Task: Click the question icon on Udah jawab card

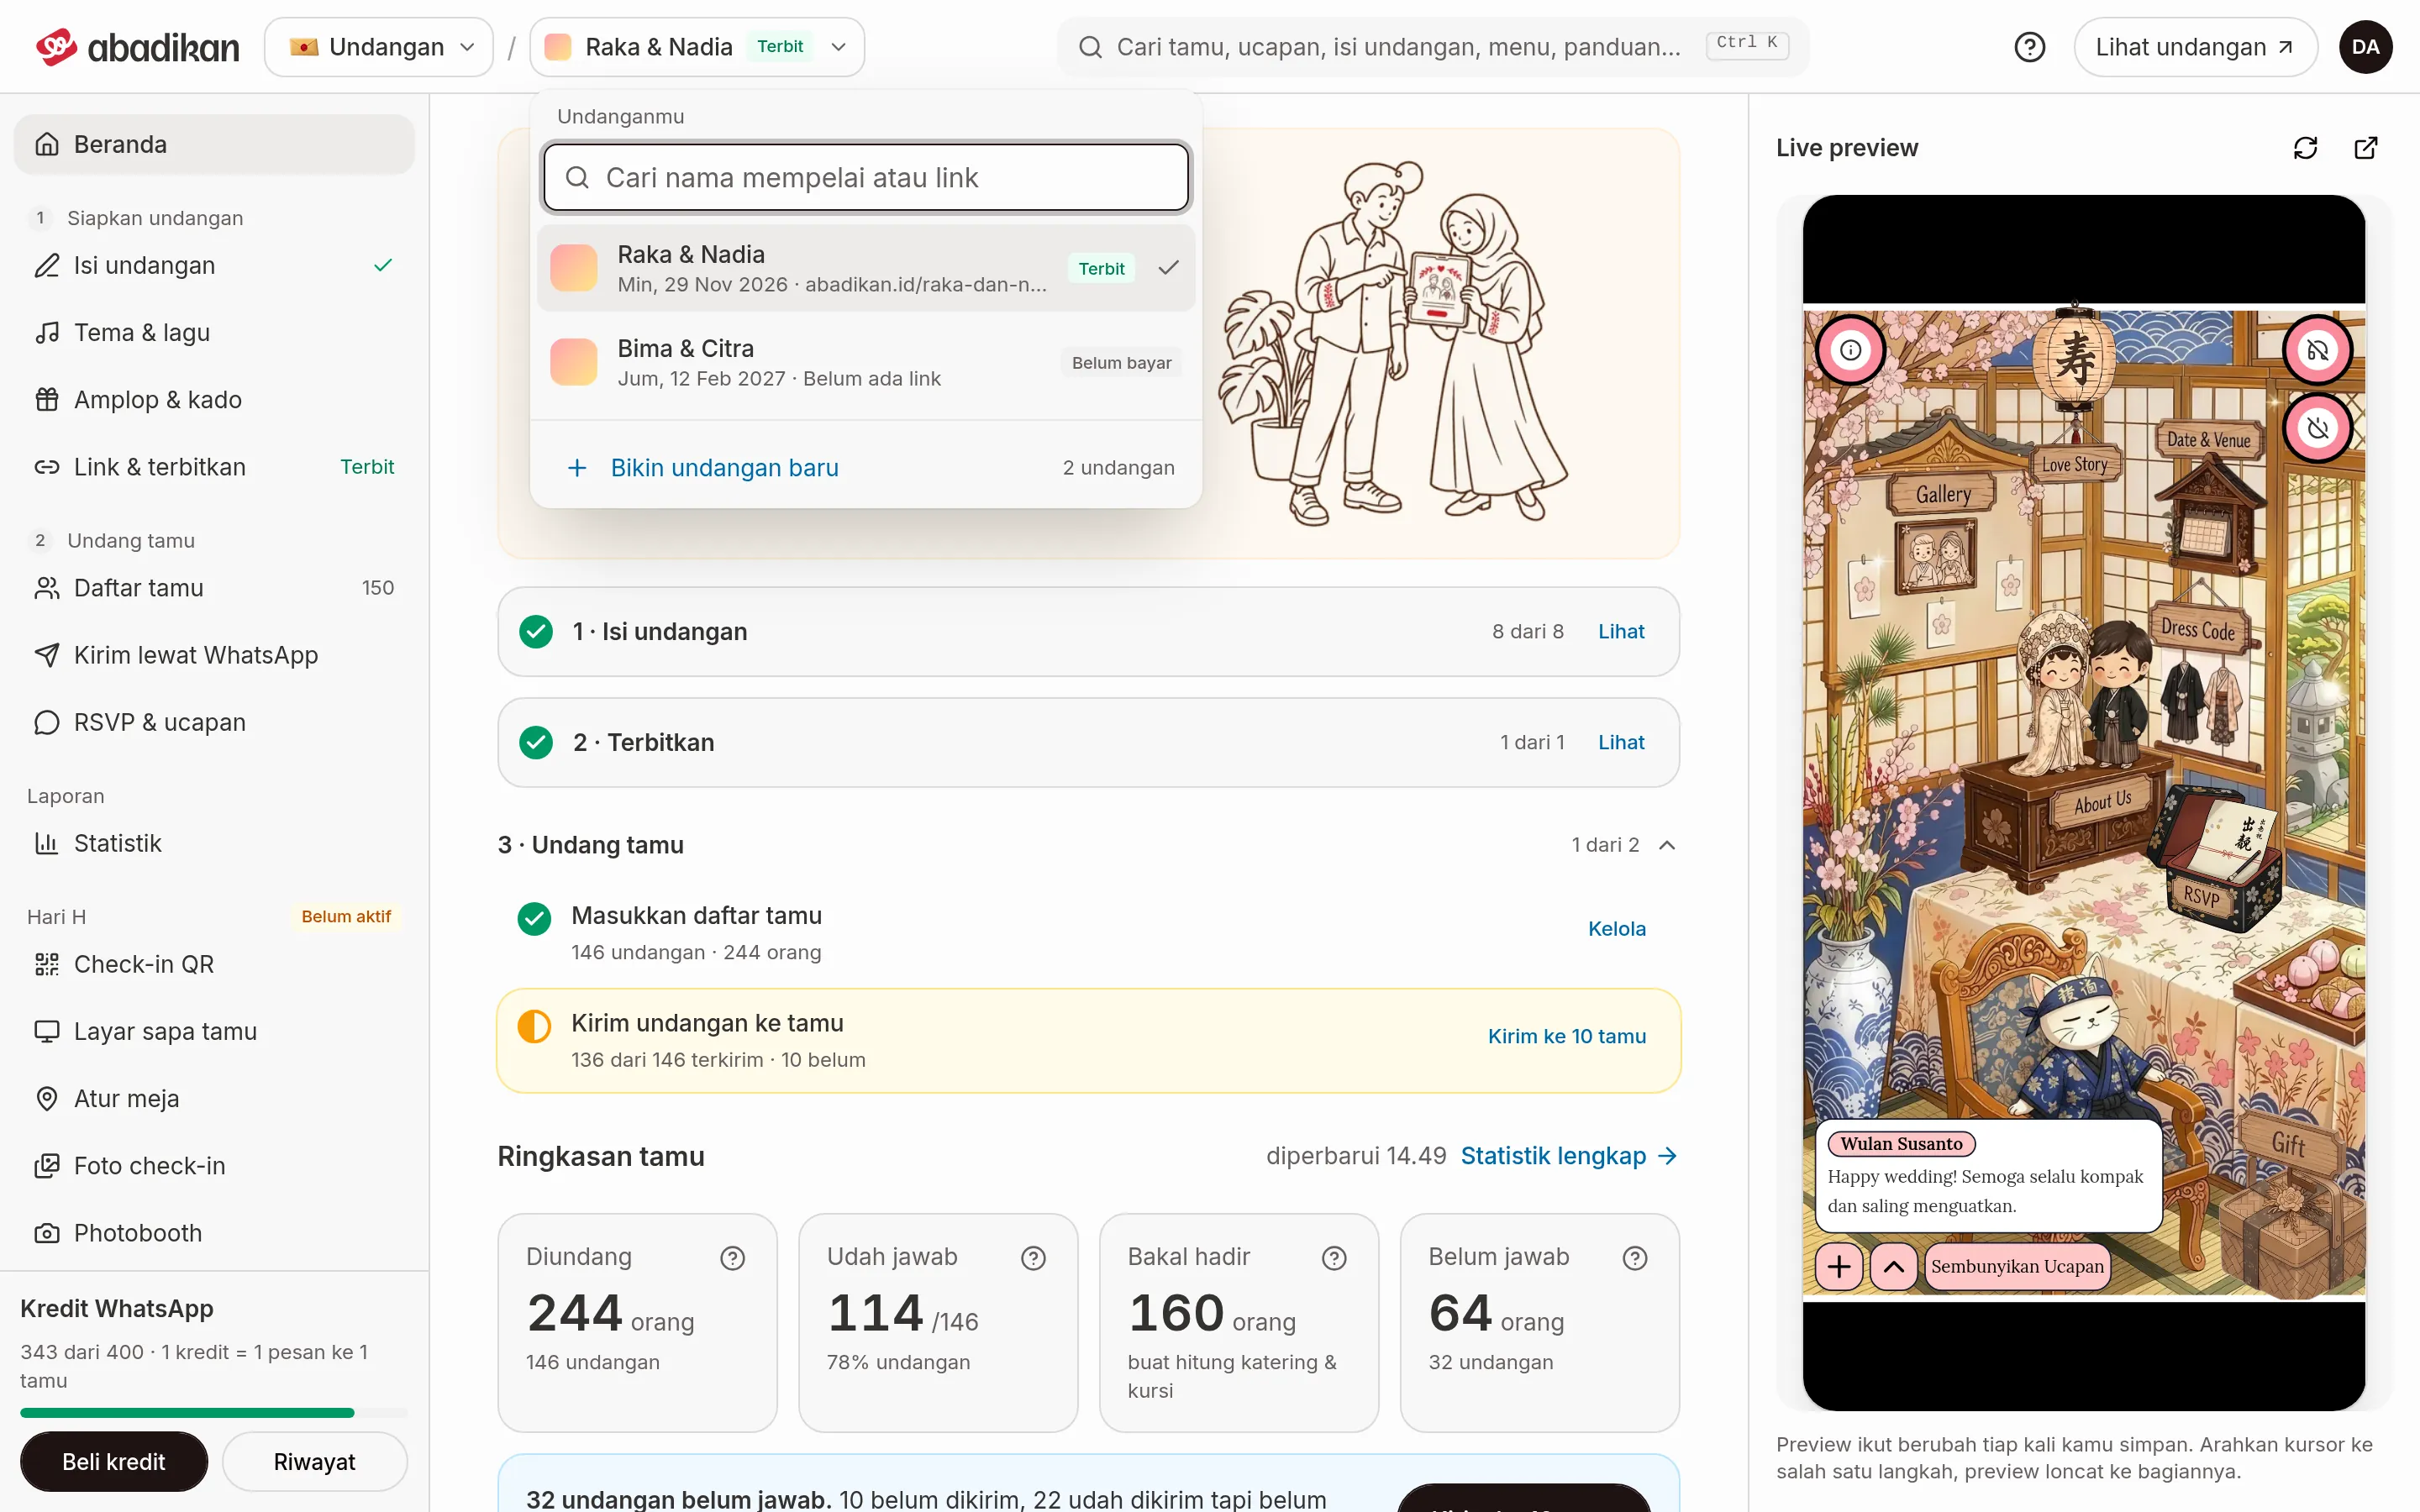Action: [x=1033, y=1258]
